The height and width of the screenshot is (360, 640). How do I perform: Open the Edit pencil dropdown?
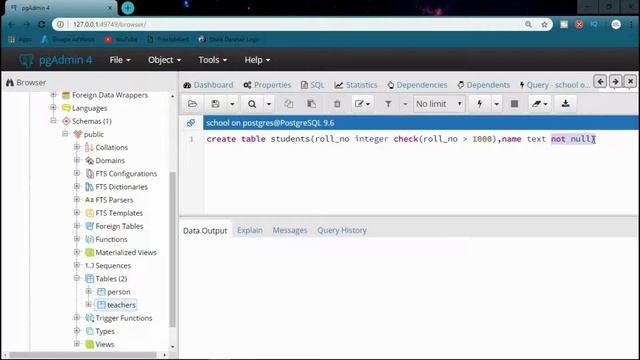click(x=362, y=104)
